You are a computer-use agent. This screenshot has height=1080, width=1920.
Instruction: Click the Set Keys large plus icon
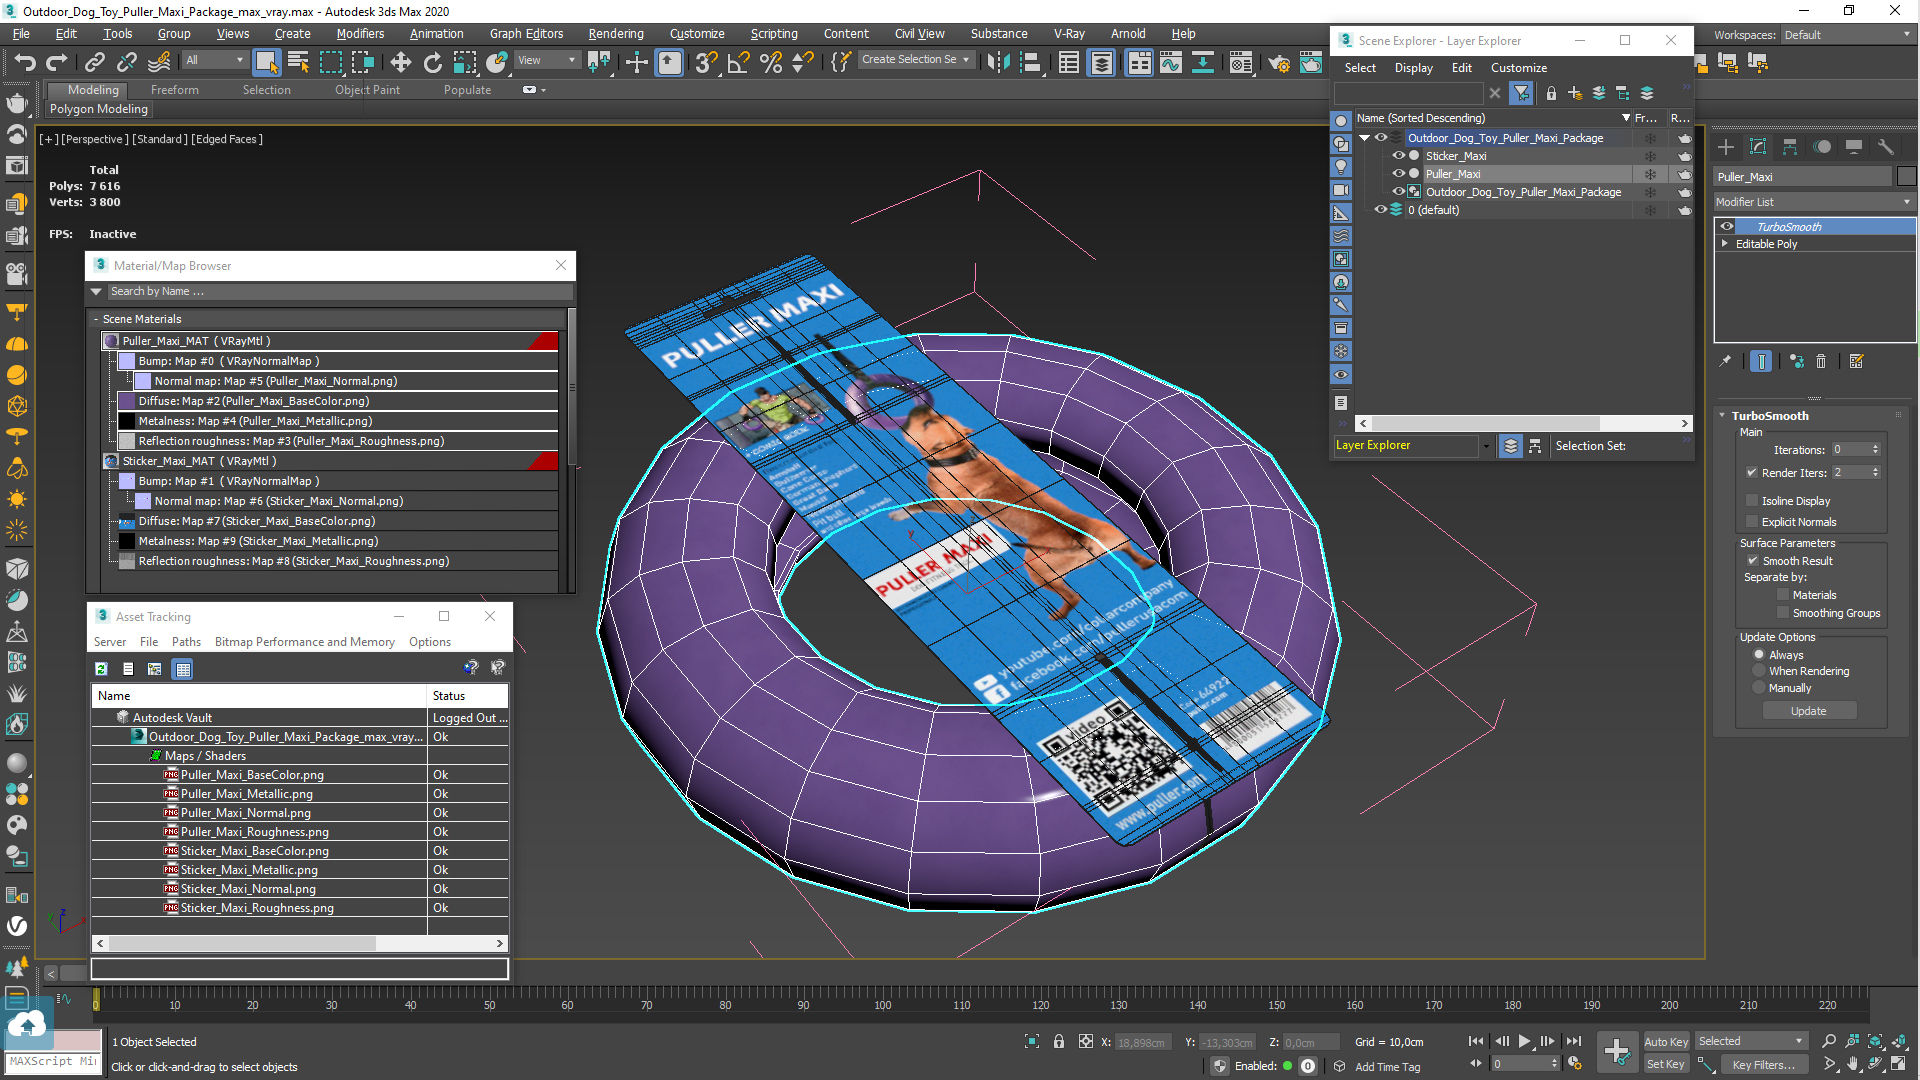click(1617, 1051)
